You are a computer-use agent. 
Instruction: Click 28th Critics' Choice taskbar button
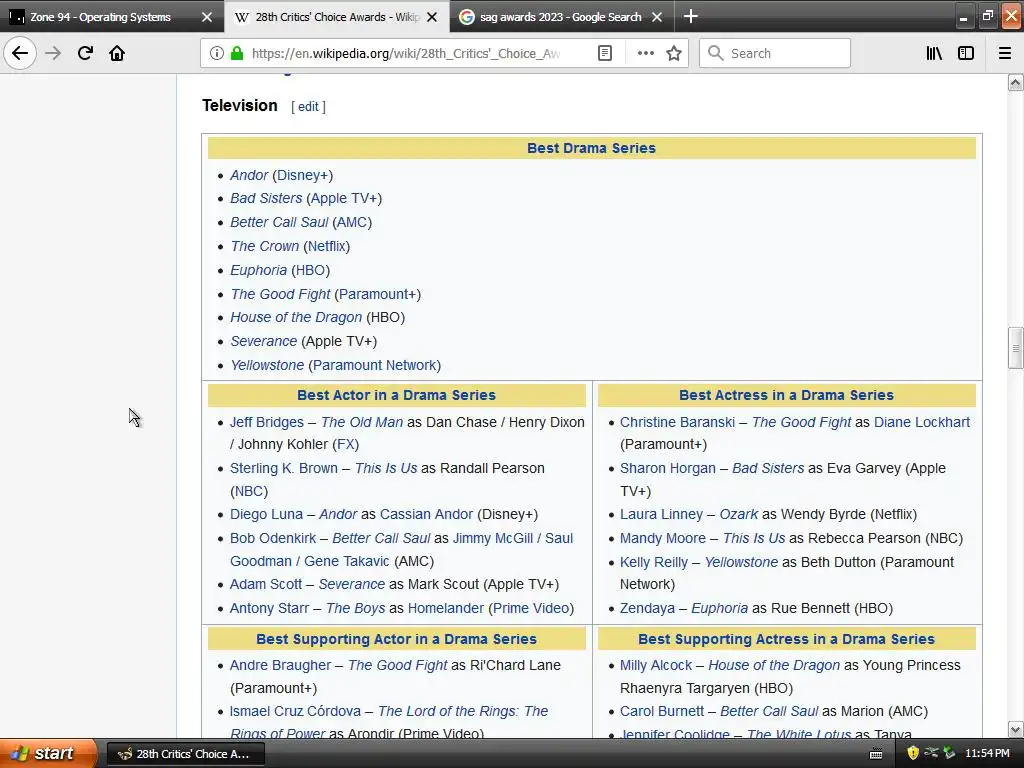click(185, 754)
